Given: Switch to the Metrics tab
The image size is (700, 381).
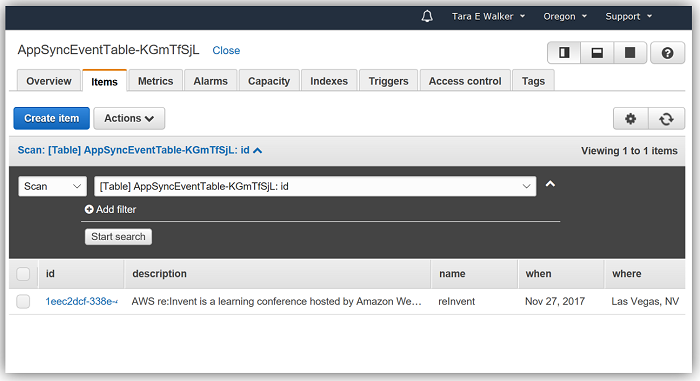Looking at the screenshot, I should (x=155, y=81).
